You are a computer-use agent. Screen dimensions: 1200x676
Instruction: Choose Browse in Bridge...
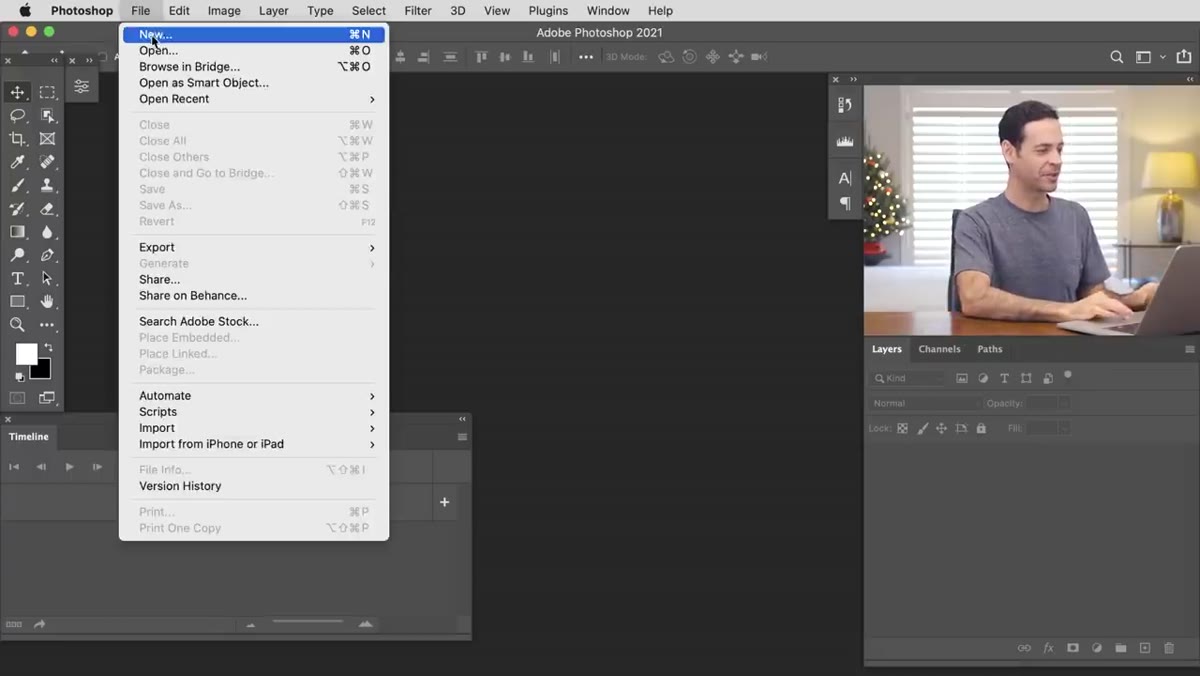(x=254, y=66)
